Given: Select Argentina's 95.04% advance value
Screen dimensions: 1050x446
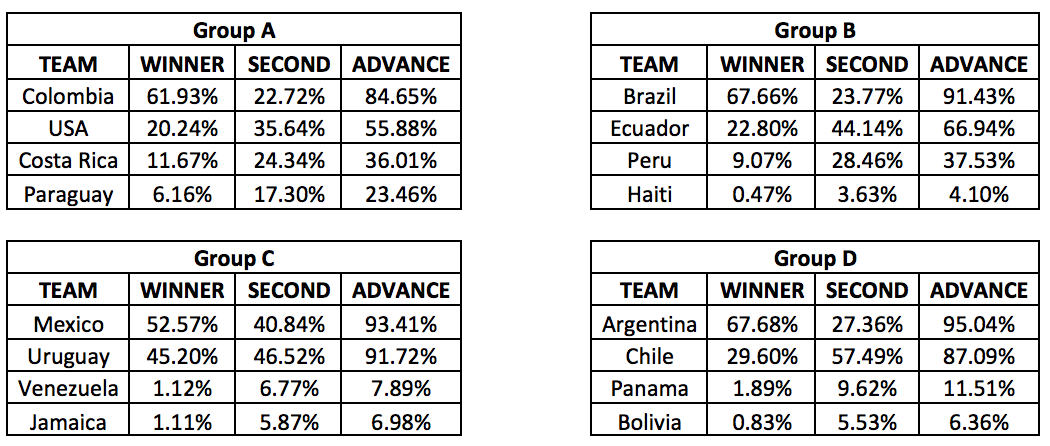Looking at the screenshot, I should pyautogui.click(x=979, y=324).
